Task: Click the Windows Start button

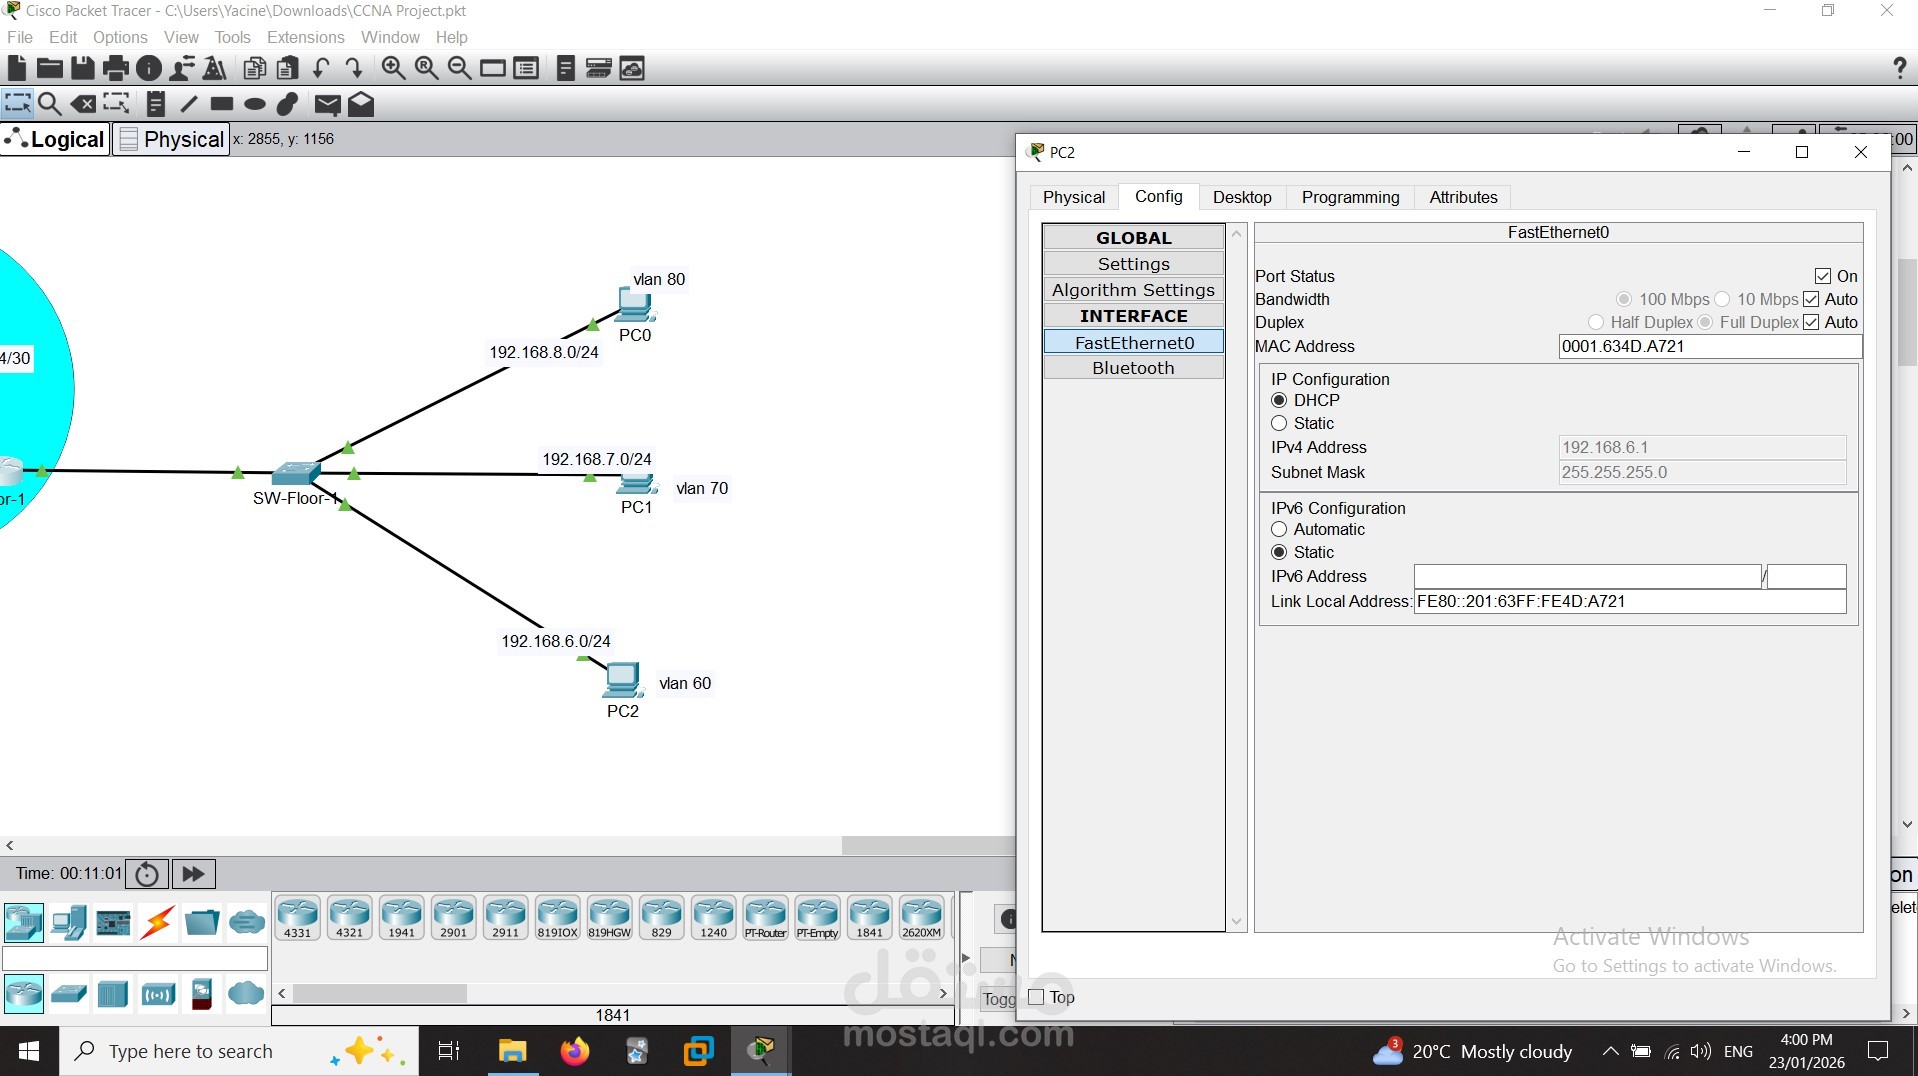Action: (x=29, y=1051)
